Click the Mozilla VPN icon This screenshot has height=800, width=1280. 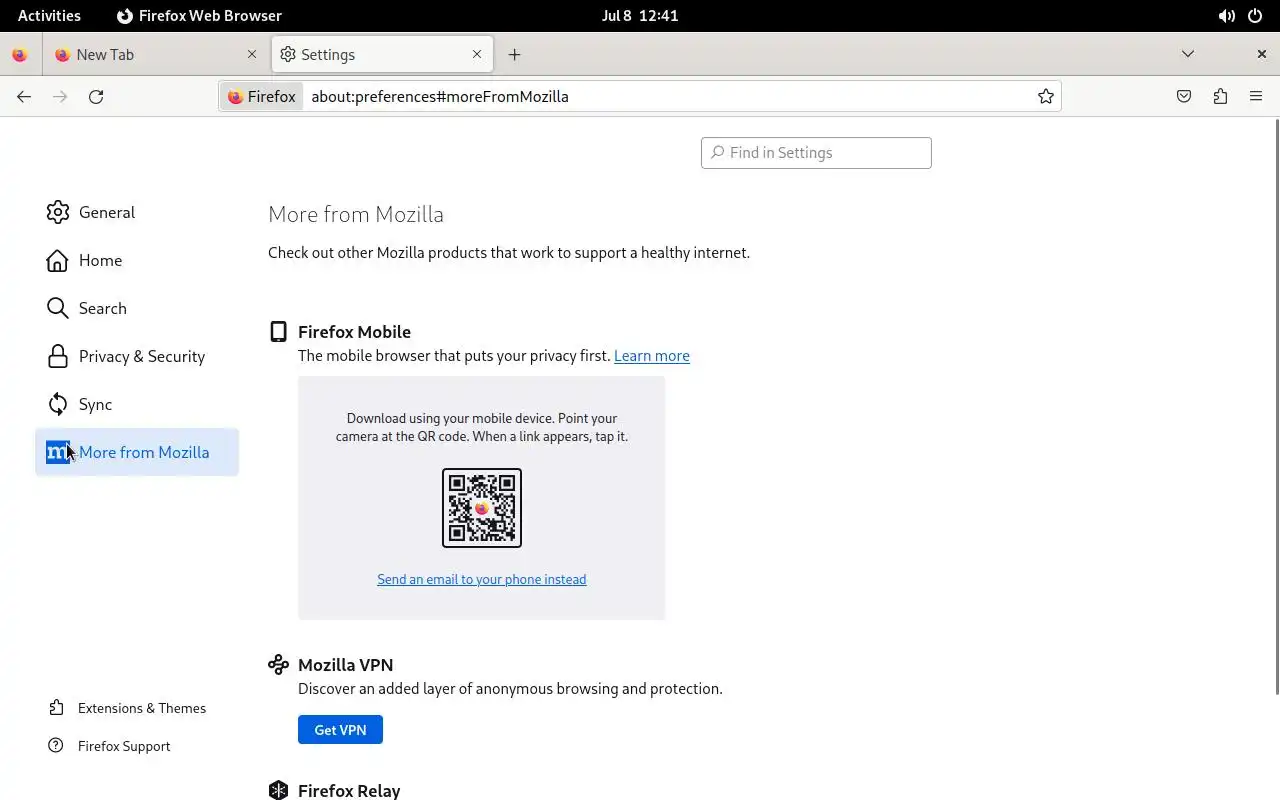pyautogui.click(x=279, y=665)
